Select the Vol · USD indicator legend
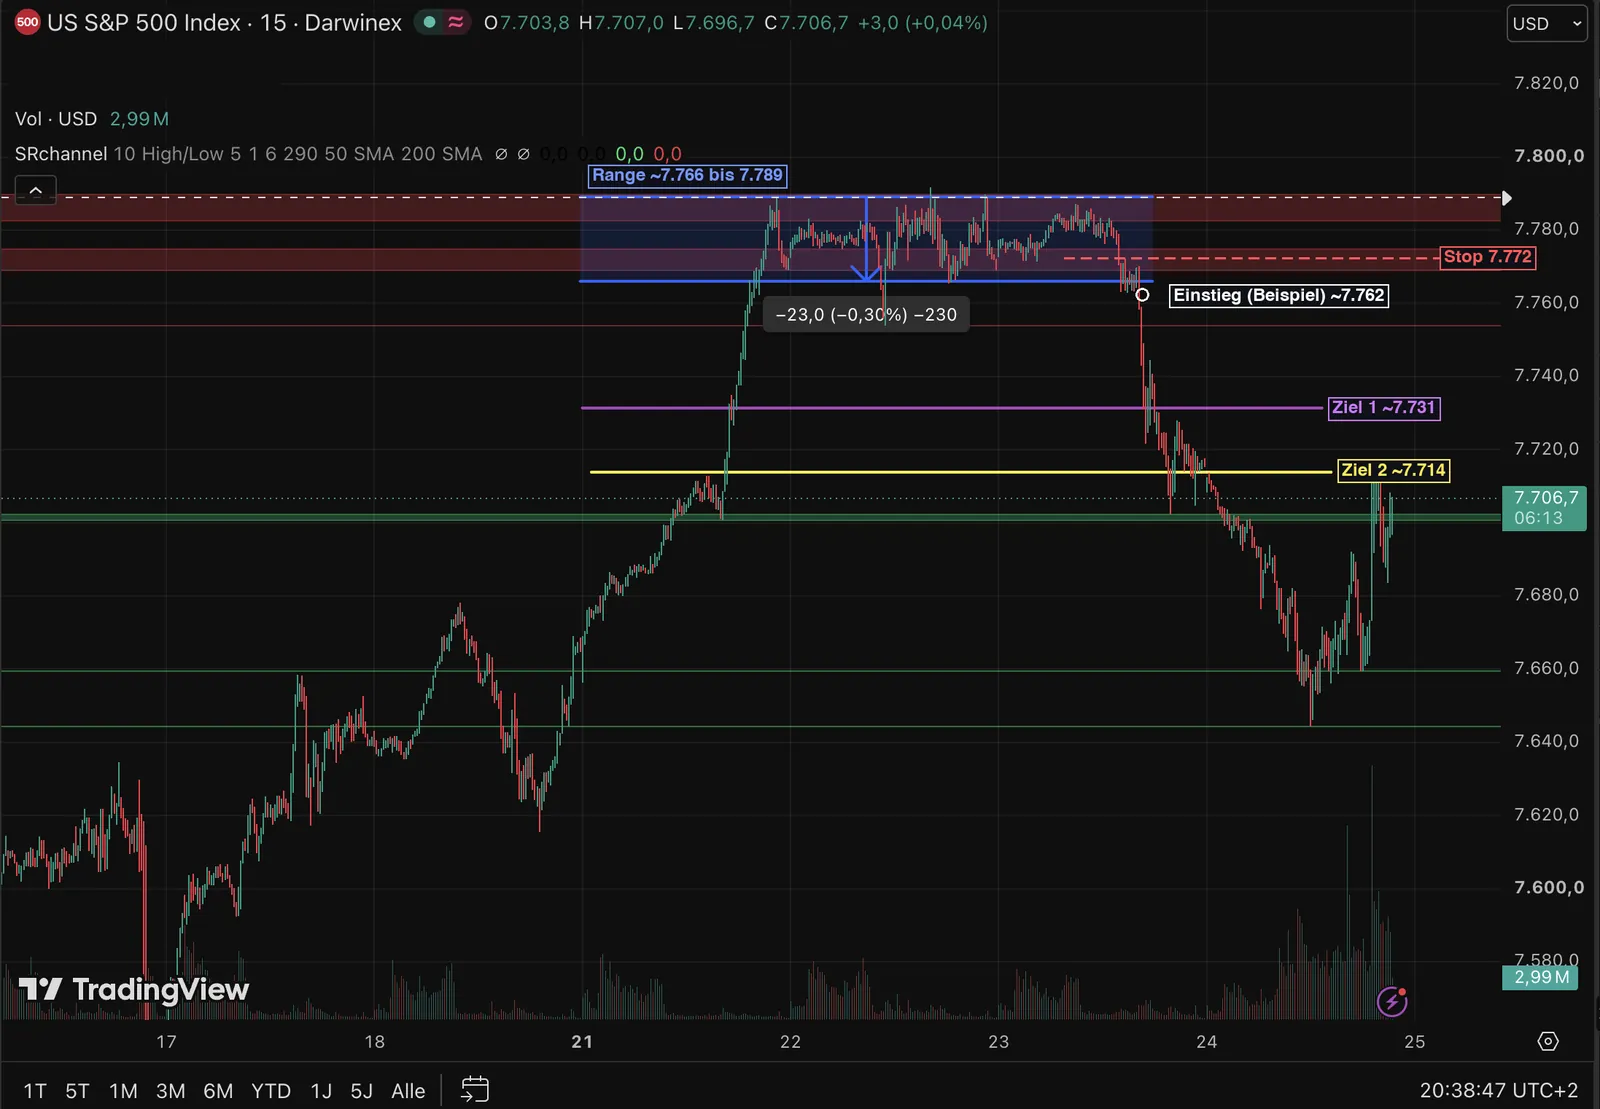The height and width of the screenshot is (1109, 1600). 56,119
